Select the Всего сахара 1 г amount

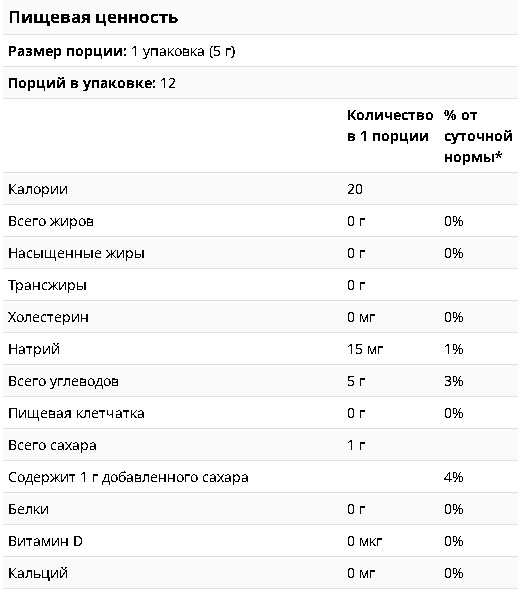pos(356,445)
